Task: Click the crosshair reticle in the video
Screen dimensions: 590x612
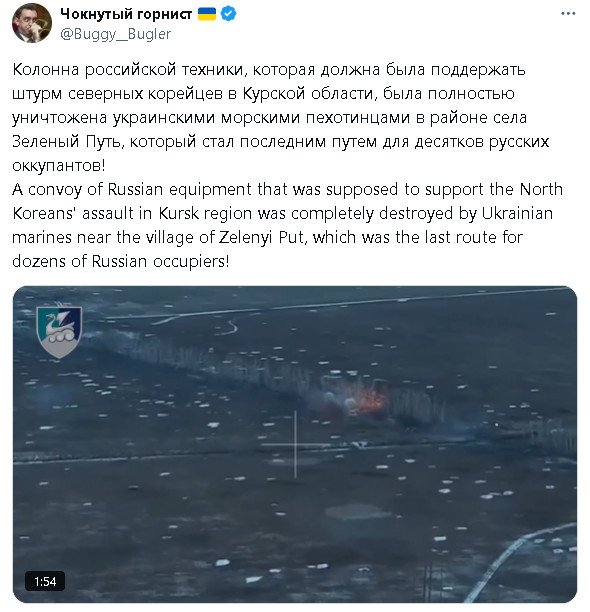Action: (x=295, y=444)
